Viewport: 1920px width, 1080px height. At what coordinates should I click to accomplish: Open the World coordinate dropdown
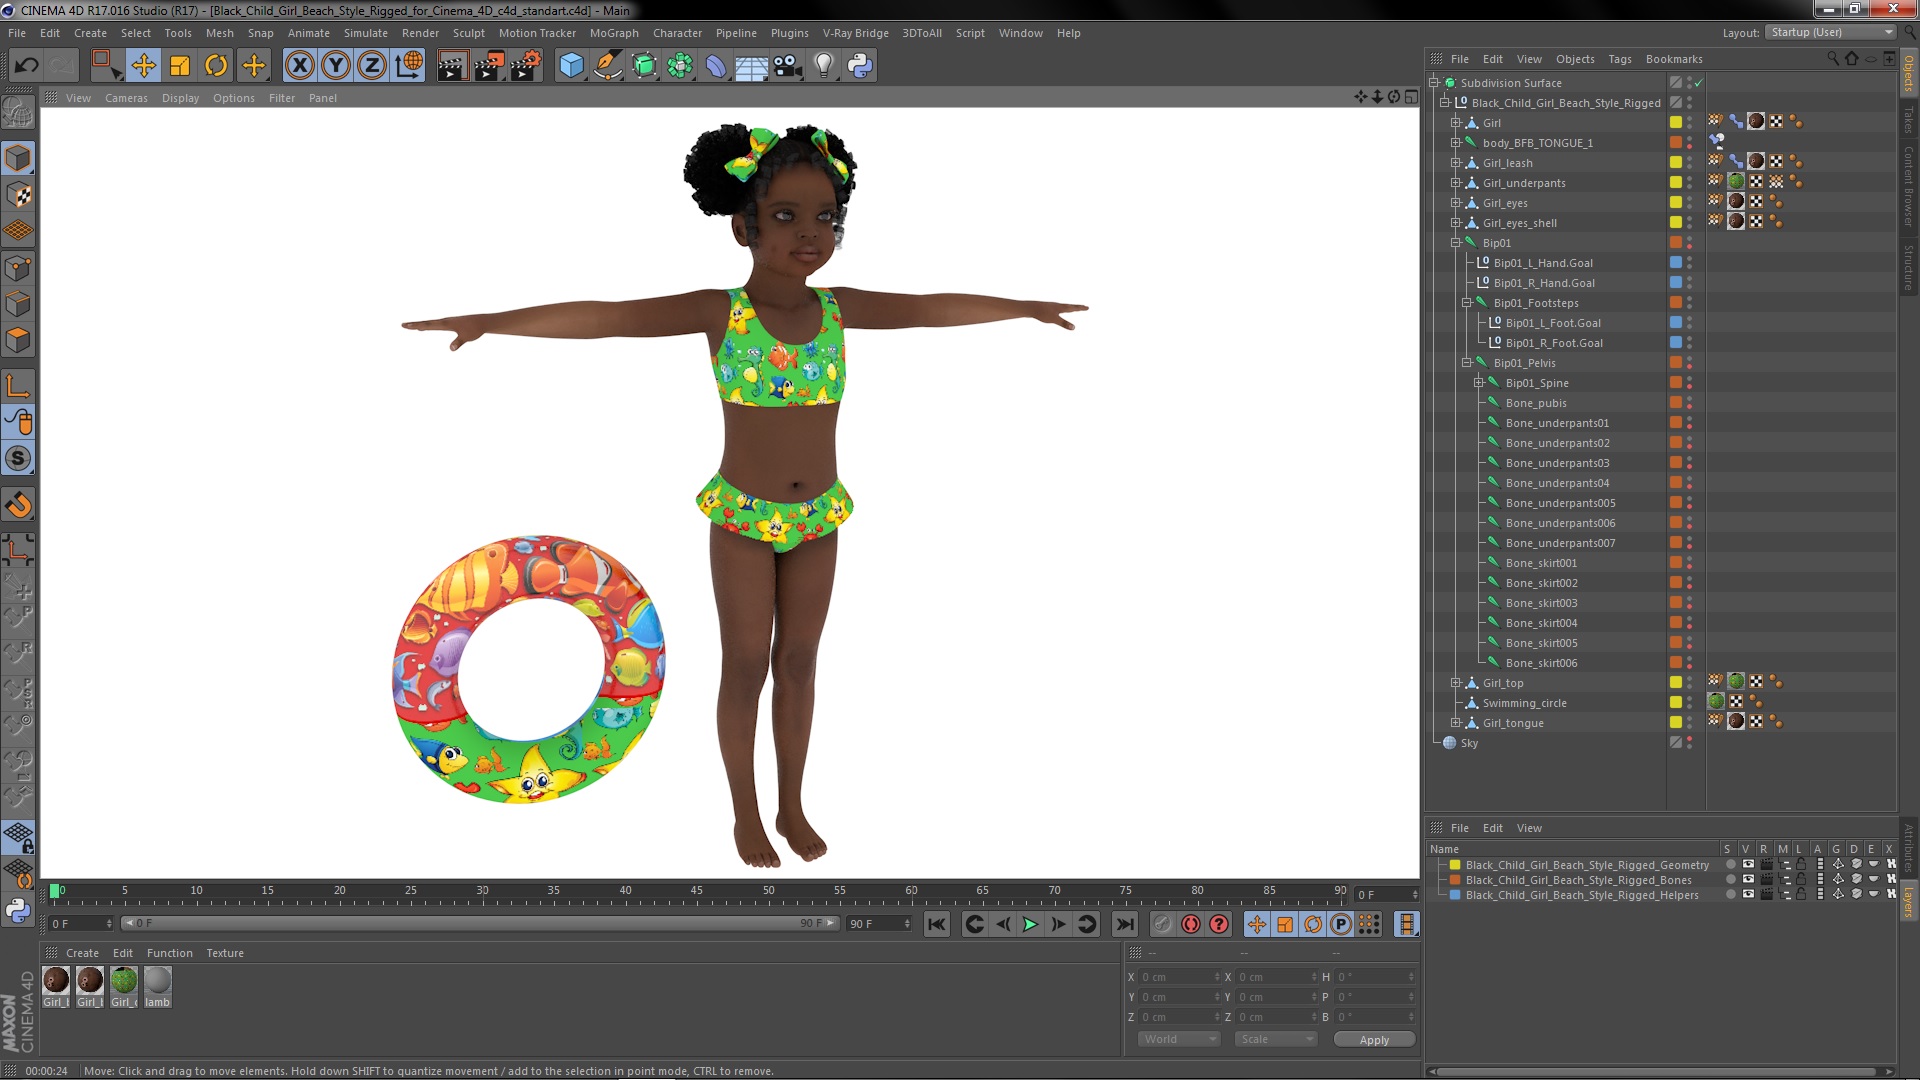pos(1179,1039)
